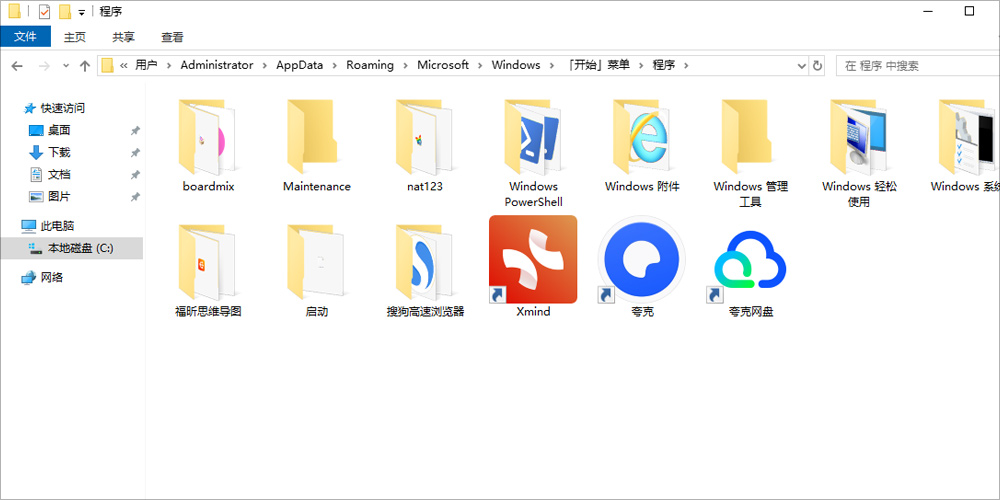Viewport: 1000px width, 500px height.
Task: Click the folder icon in the address bar
Action: click(x=107, y=66)
